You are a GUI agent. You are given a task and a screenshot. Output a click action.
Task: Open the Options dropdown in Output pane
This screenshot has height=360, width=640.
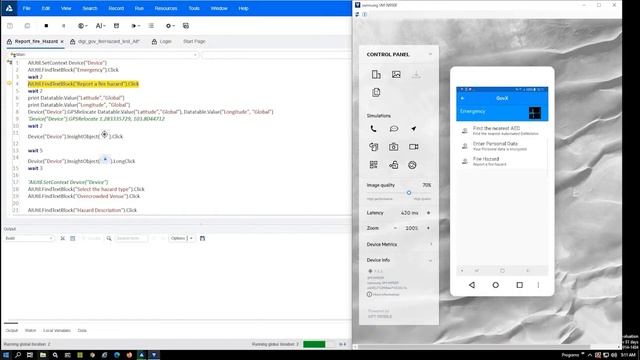tap(182, 238)
